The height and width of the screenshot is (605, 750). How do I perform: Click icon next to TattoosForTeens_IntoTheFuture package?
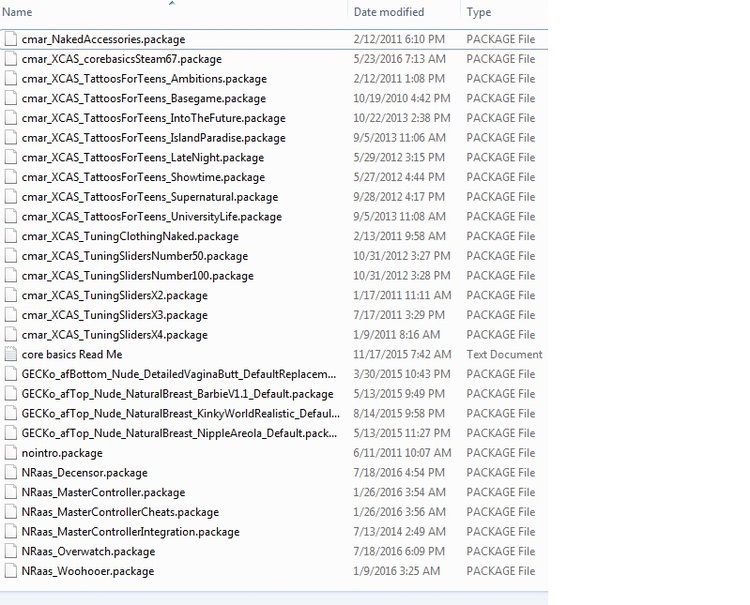[x=11, y=118]
